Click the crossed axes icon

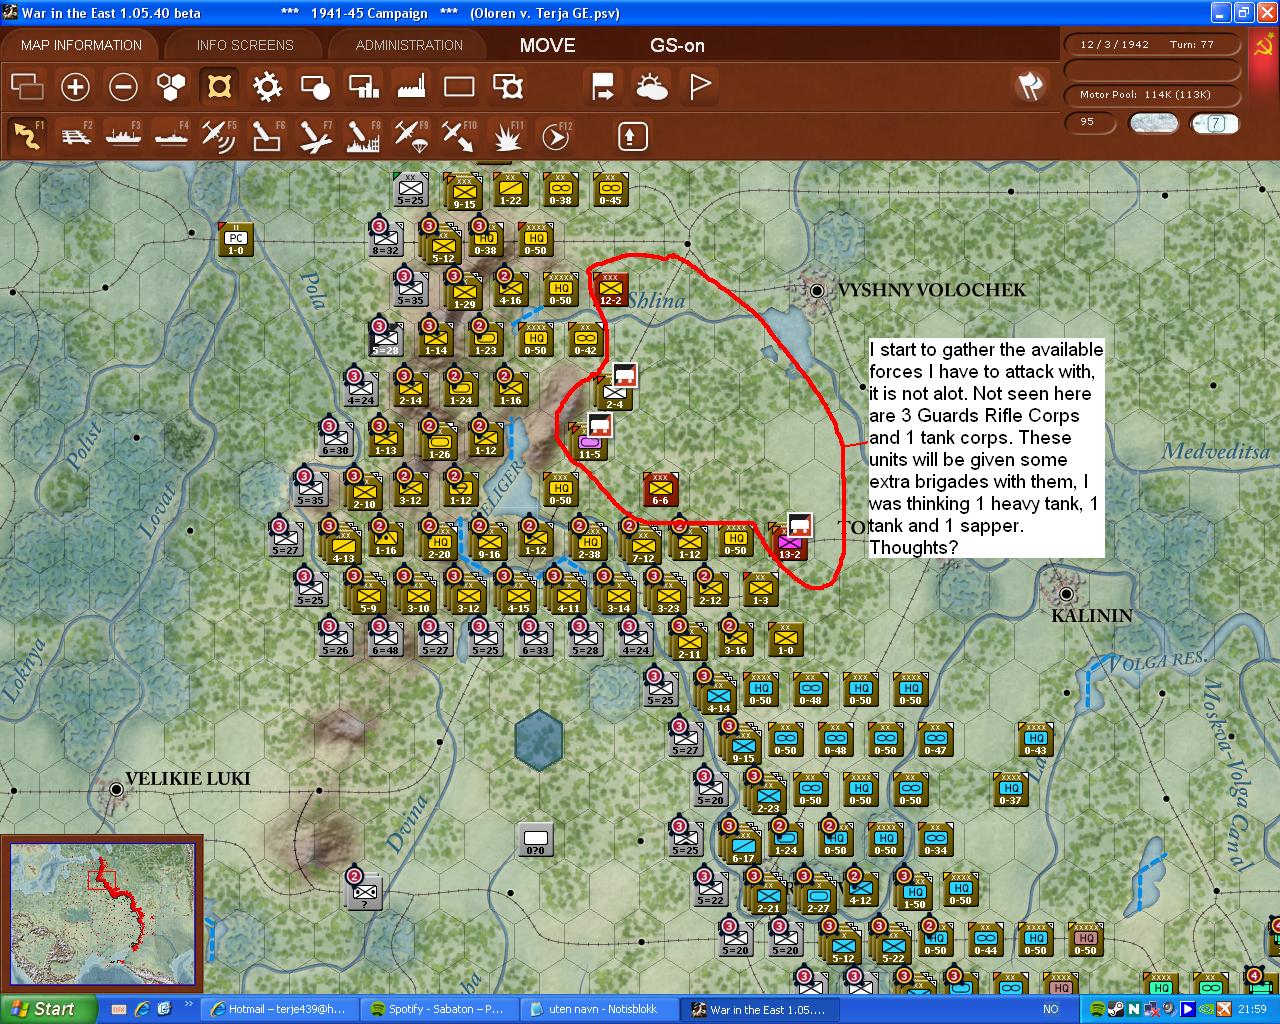[1030, 86]
